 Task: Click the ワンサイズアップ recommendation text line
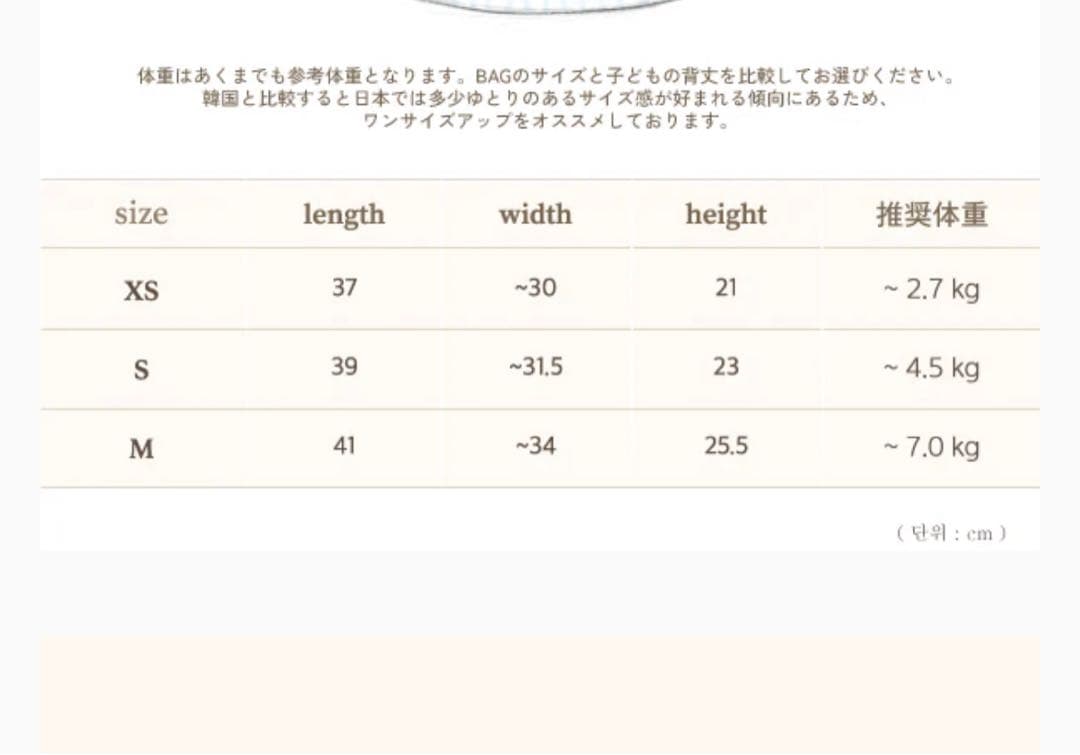[x=546, y=122]
